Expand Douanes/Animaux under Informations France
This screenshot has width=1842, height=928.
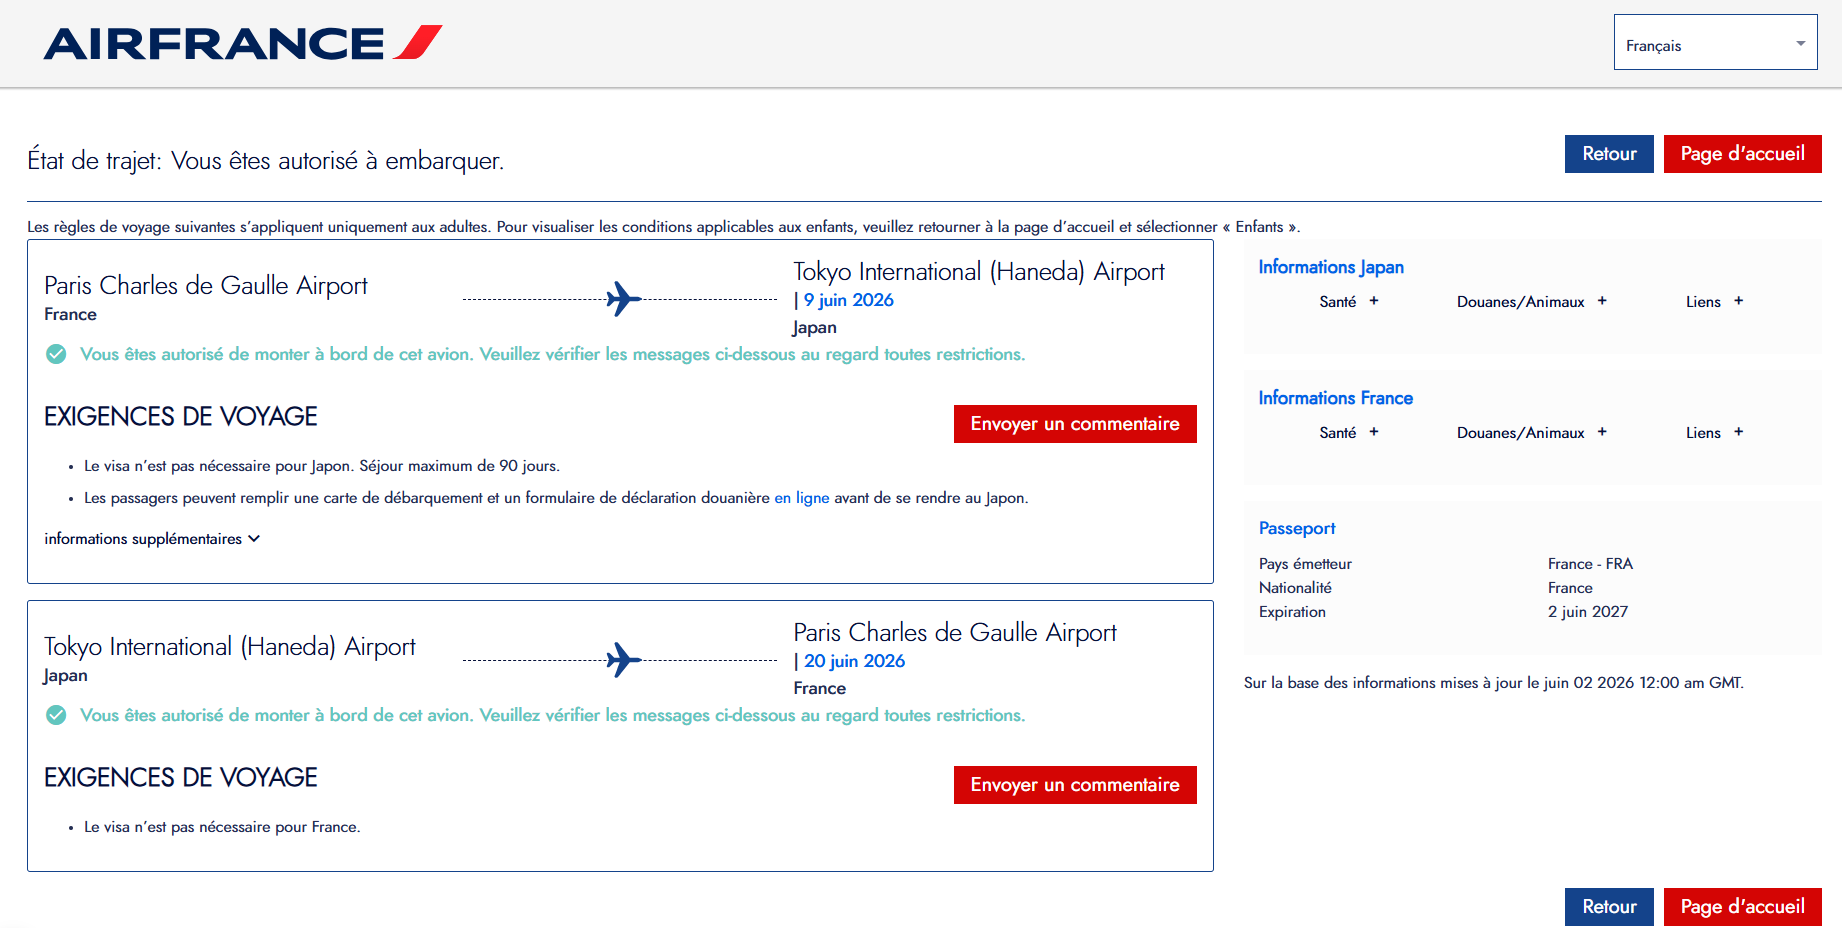(1531, 432)
